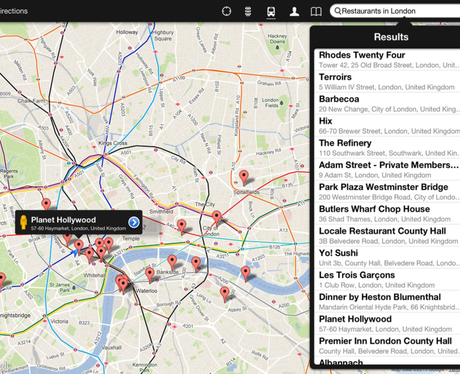Screen dimensions: 460x374
Task: Select Rhodes Twenty Four result
Action: point(387,59)
